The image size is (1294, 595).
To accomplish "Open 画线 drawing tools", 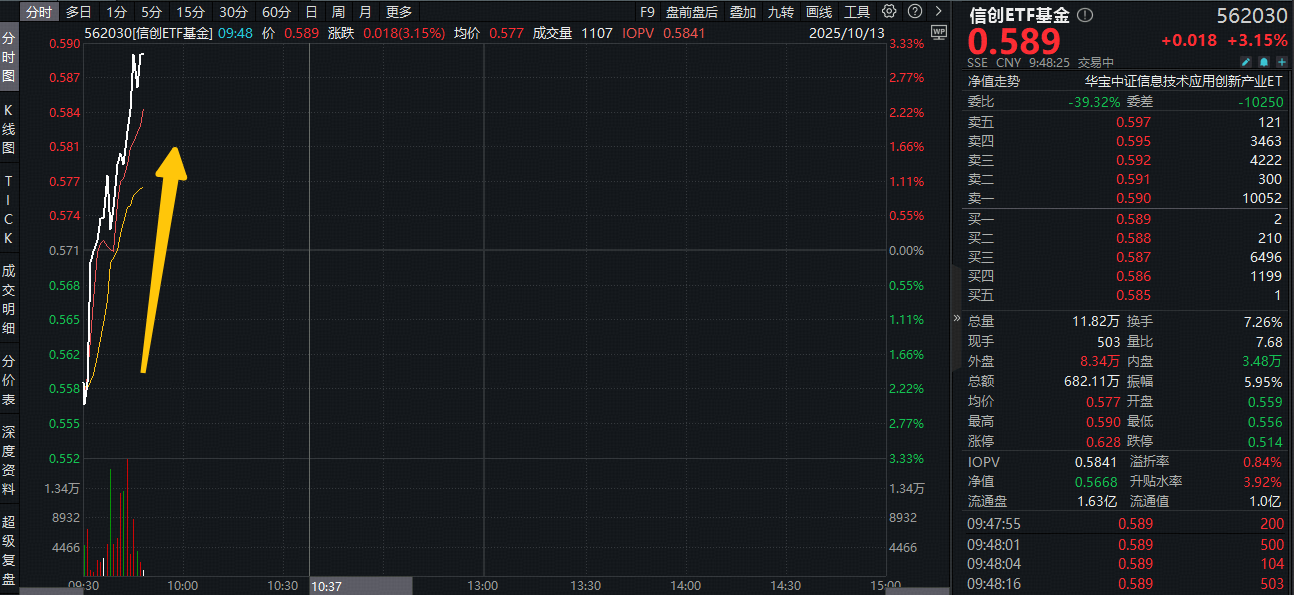I will pyautogui.click(x=819, y=12).
